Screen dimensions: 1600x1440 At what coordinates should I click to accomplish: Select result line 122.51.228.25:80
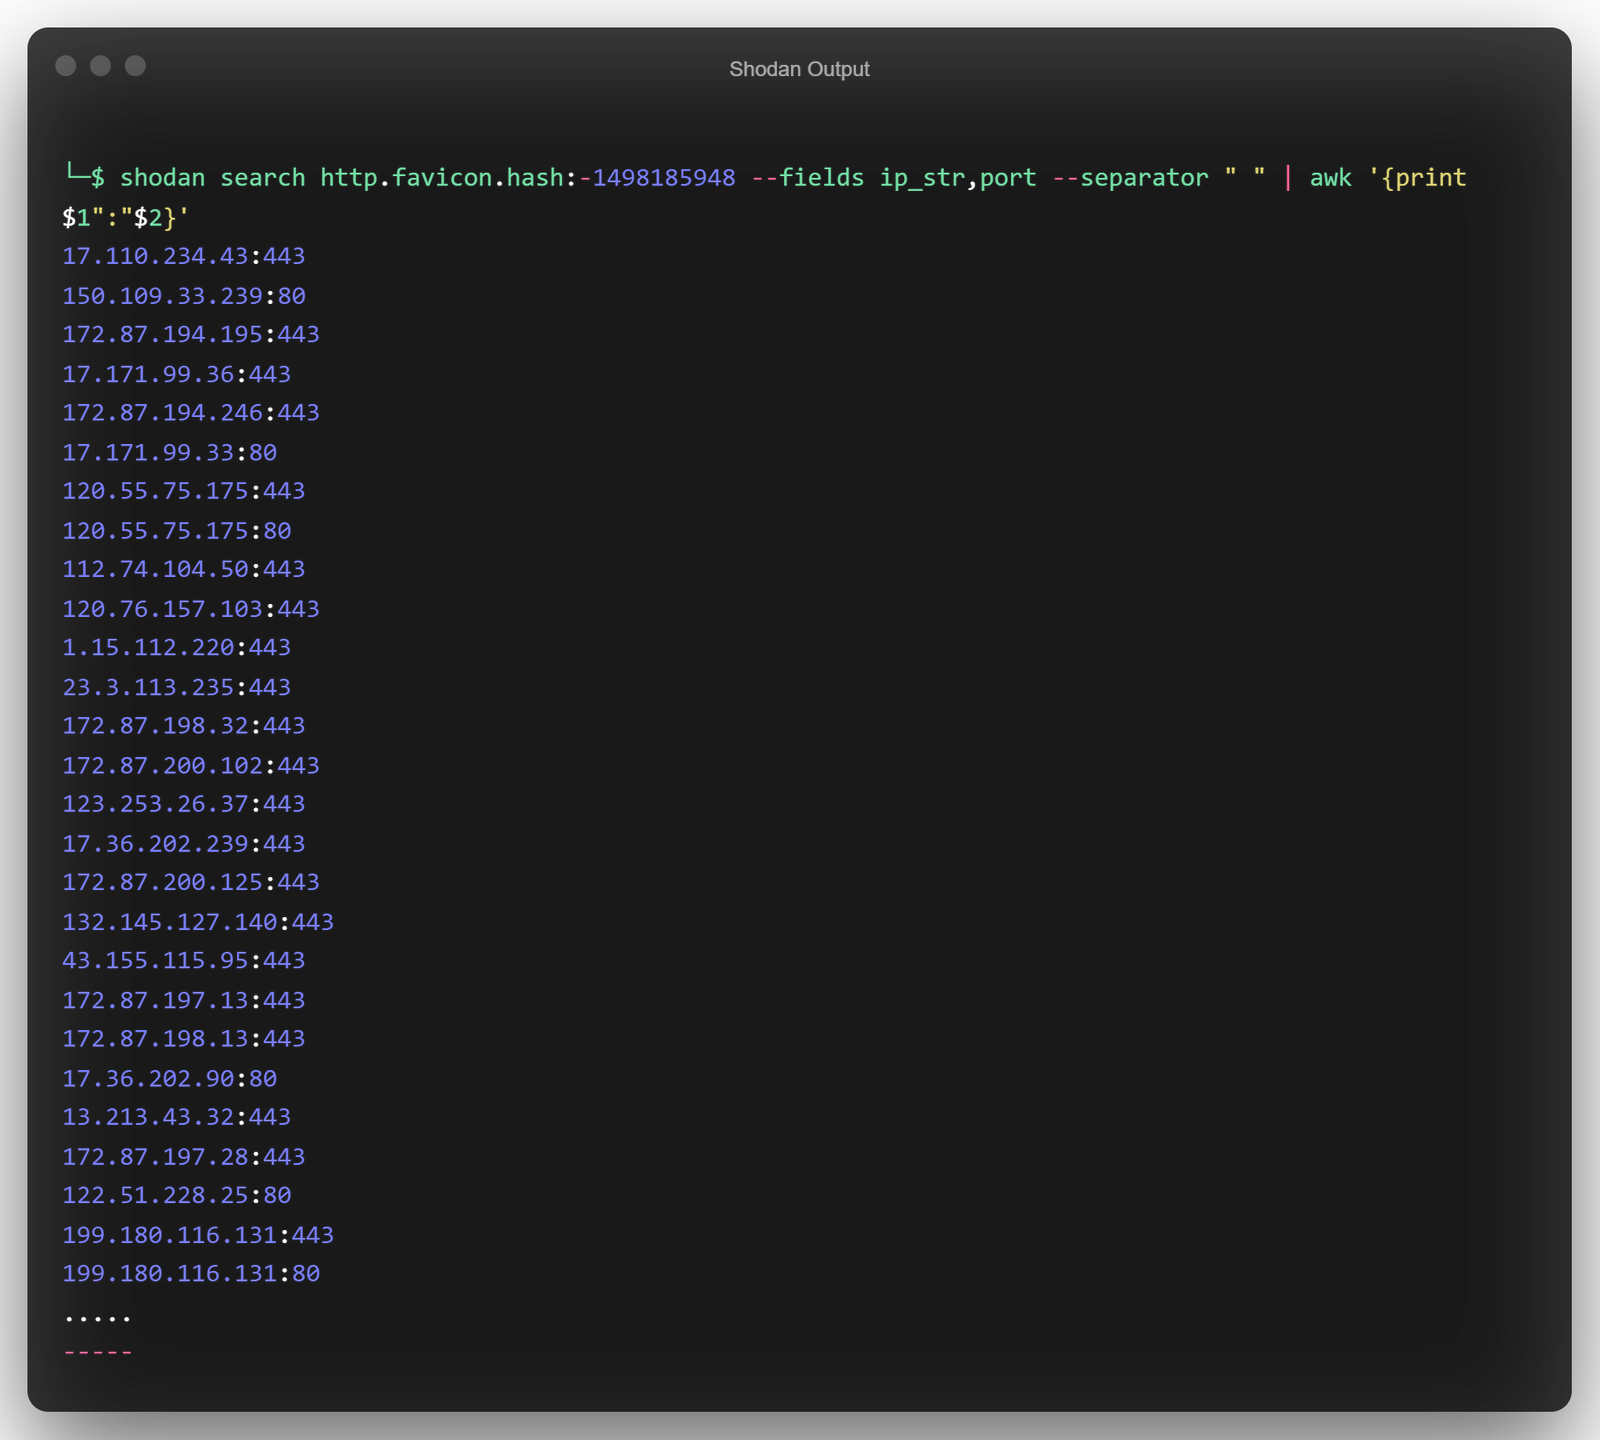tap(177, 1195)
